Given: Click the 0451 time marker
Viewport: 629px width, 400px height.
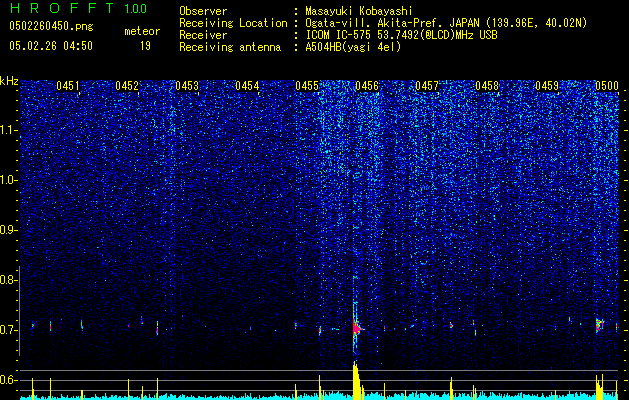Looking at the screenshot, I should [67, 86].
